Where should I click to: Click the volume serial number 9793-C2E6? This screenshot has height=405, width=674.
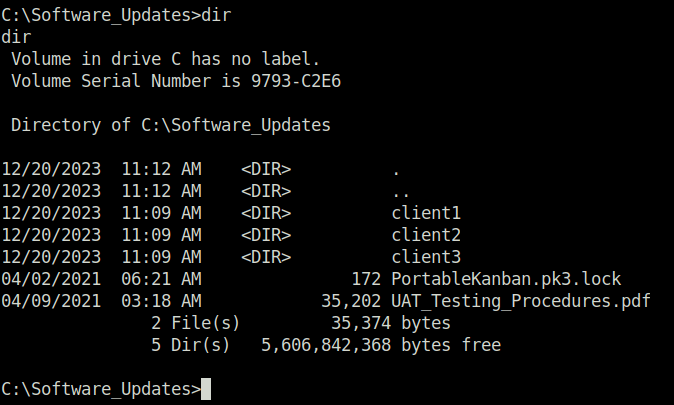296,81
